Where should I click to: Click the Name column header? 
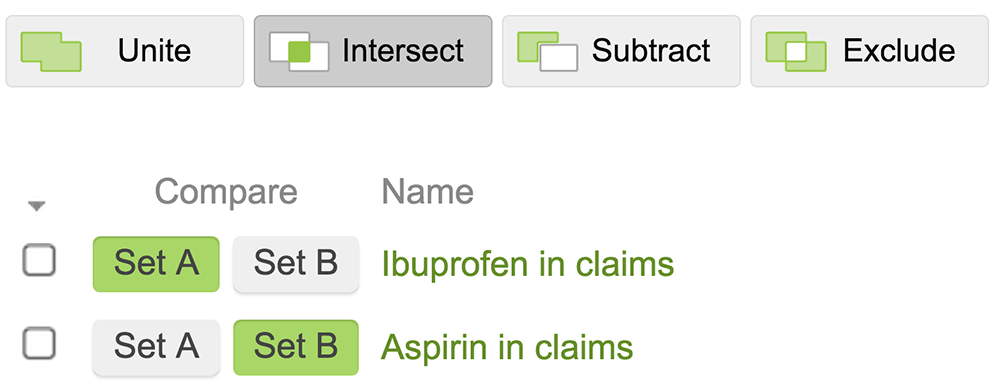pos(427,192)
